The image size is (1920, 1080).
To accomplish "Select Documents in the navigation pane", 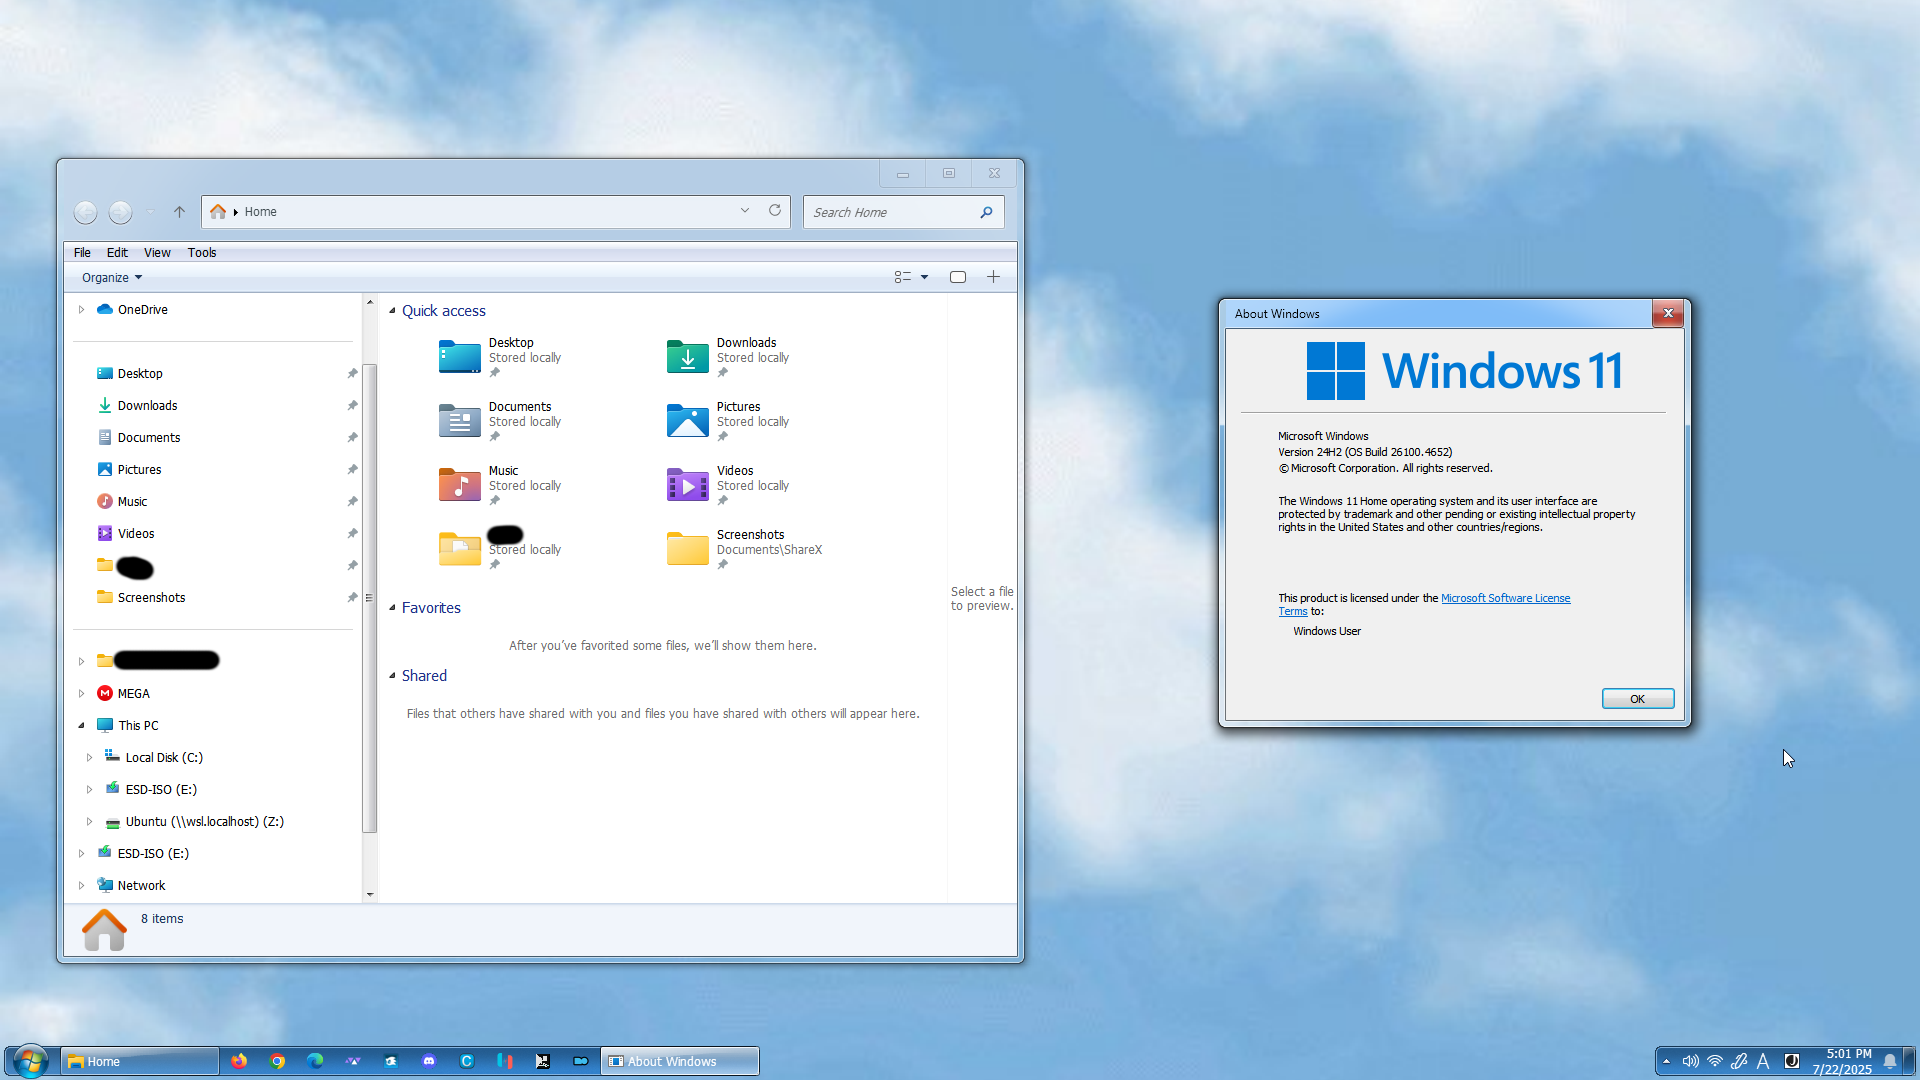I will 149,438.
